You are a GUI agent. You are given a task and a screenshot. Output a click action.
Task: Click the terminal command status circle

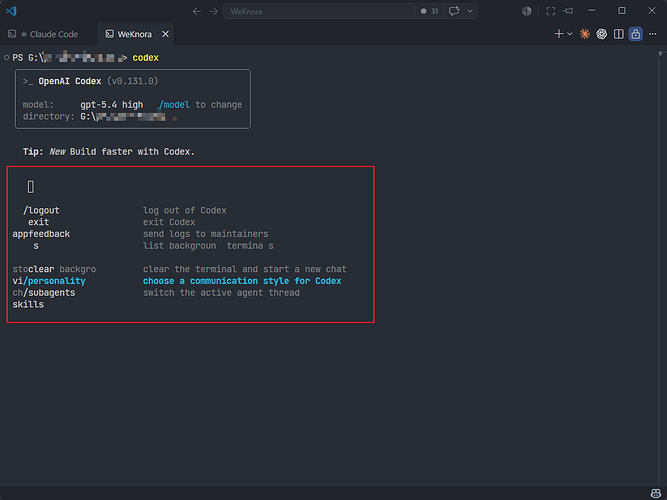[x=6, y=57]
